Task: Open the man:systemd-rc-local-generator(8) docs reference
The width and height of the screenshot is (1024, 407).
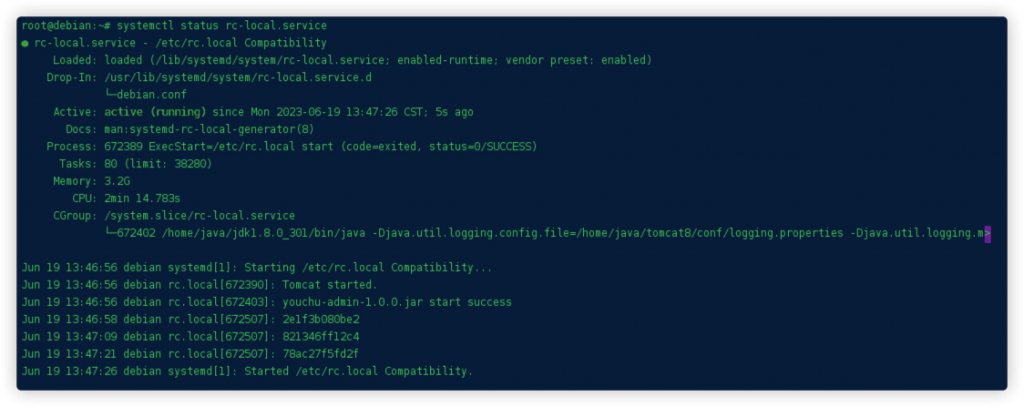Action: pos(208,129)
